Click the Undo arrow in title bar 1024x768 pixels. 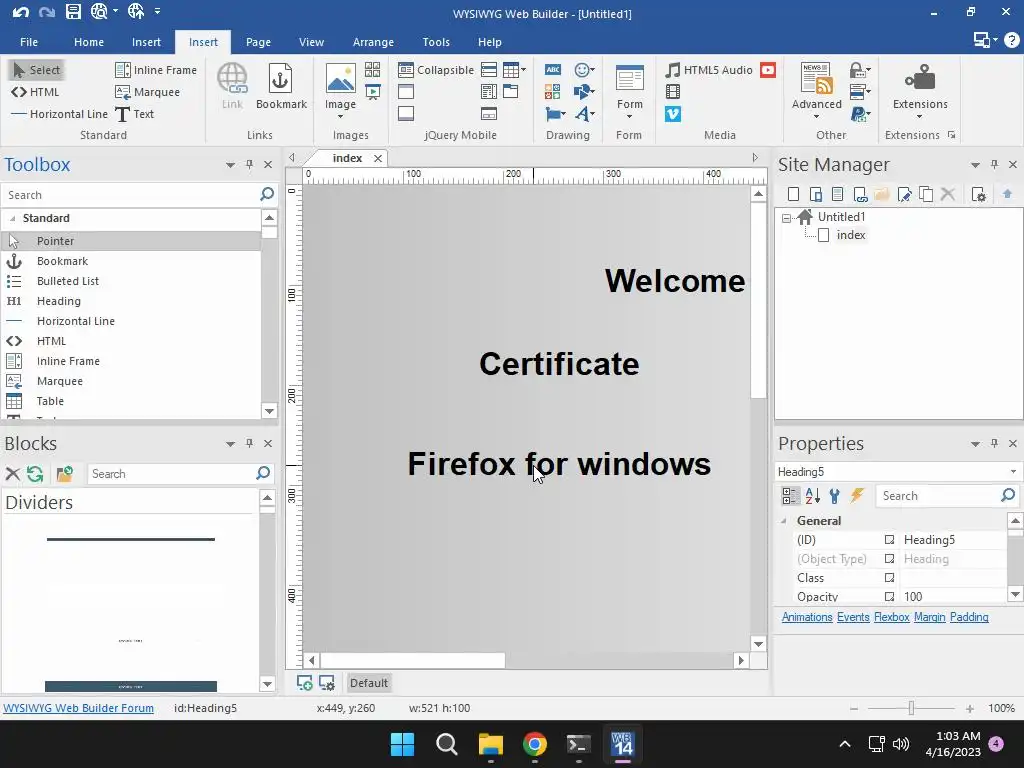[20, 11]
